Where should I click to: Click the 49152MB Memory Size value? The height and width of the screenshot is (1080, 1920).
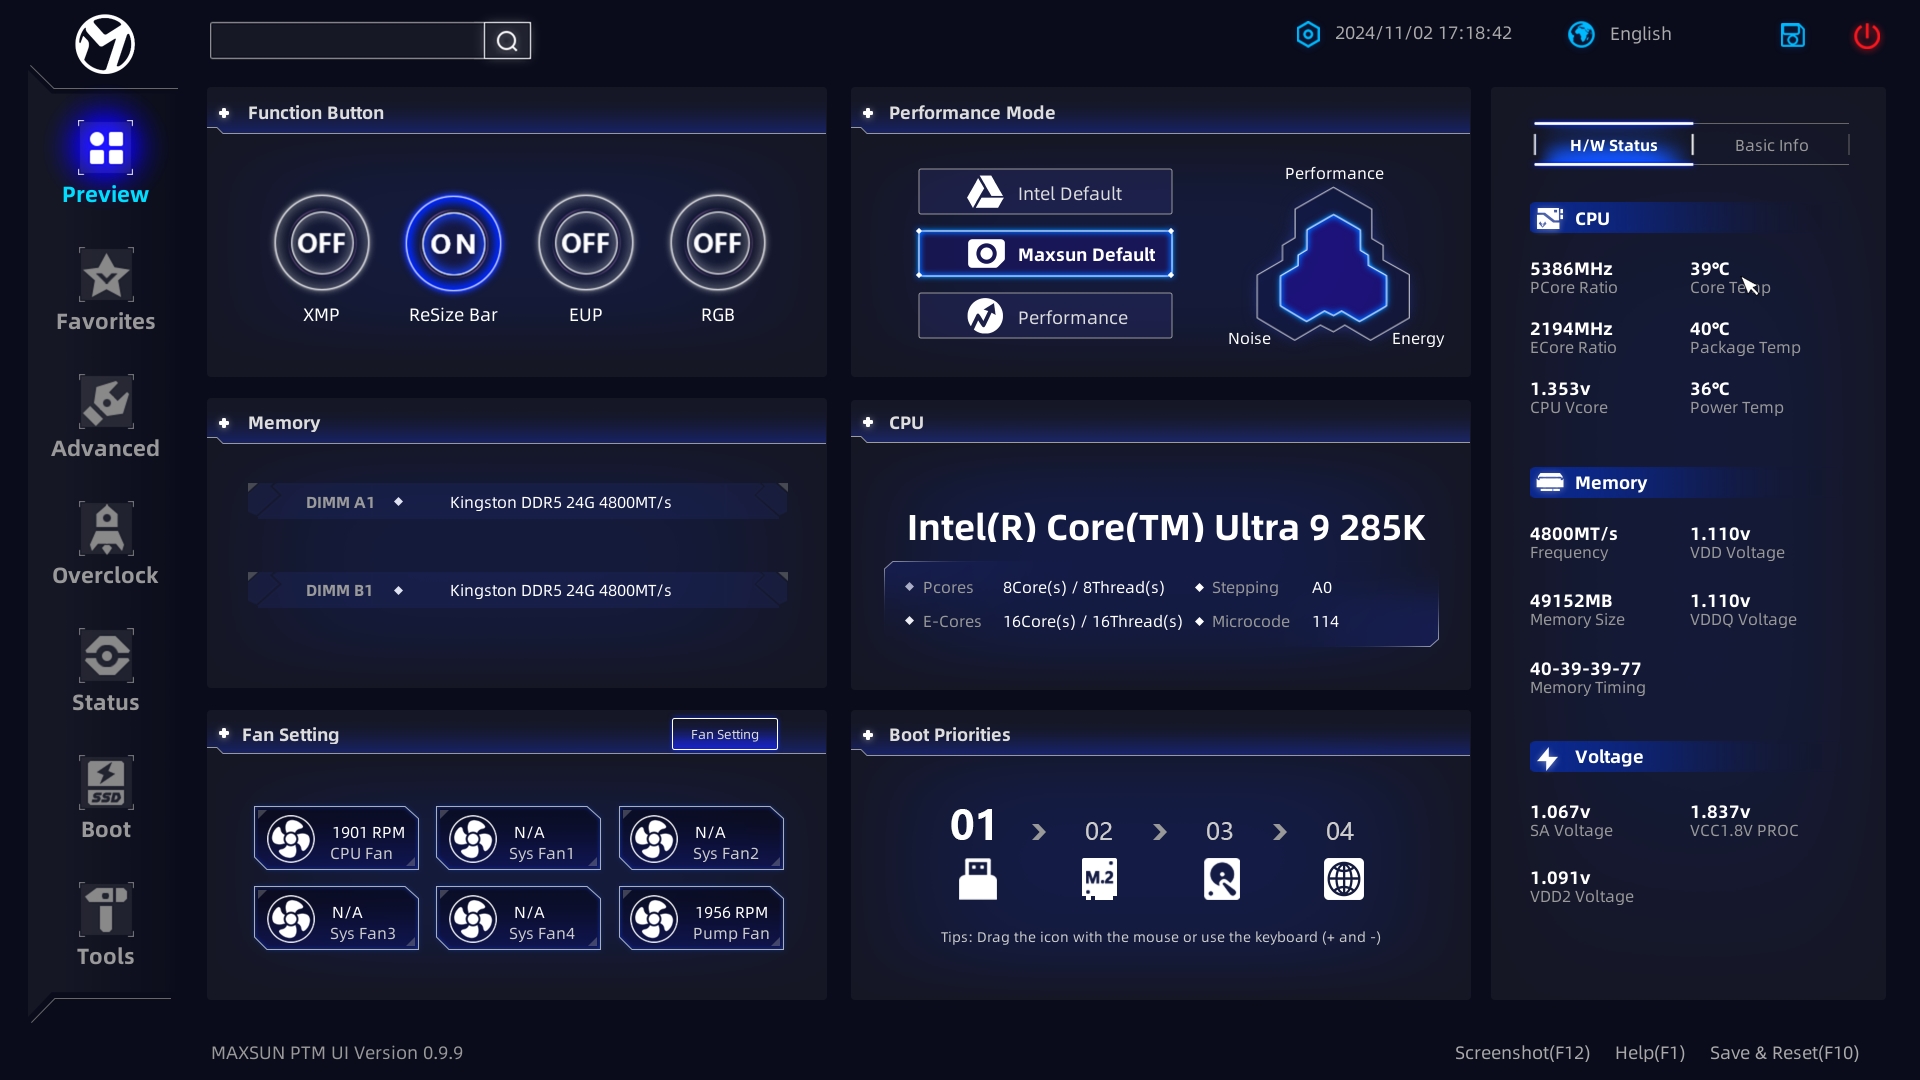[1570, 601]
